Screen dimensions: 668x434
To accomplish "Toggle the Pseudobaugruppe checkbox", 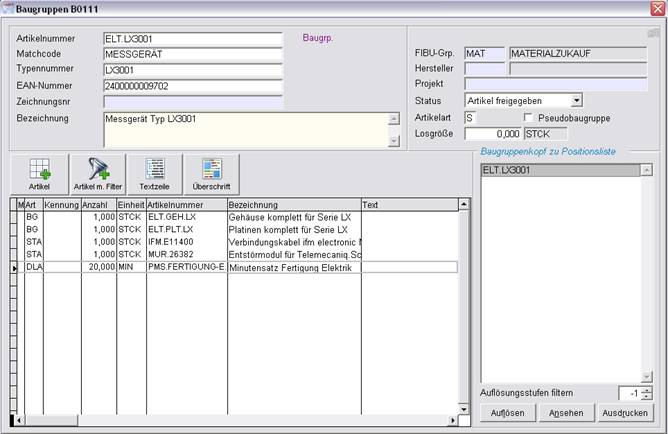I will pyautogui.click(x=529, y=118).
